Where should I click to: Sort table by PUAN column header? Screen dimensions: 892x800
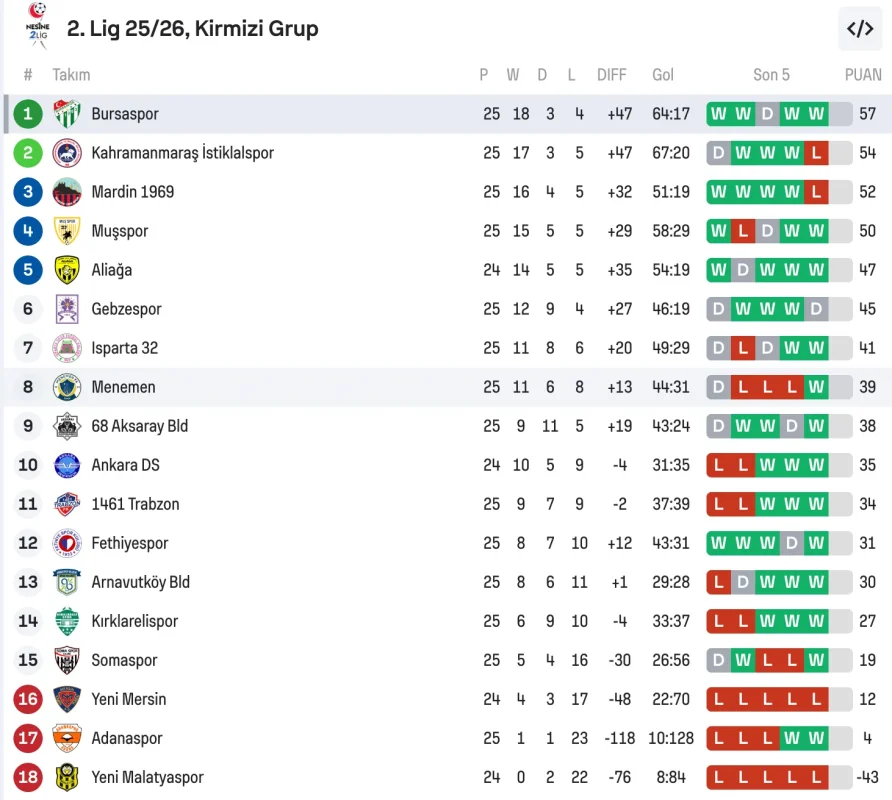pos(863,75)
